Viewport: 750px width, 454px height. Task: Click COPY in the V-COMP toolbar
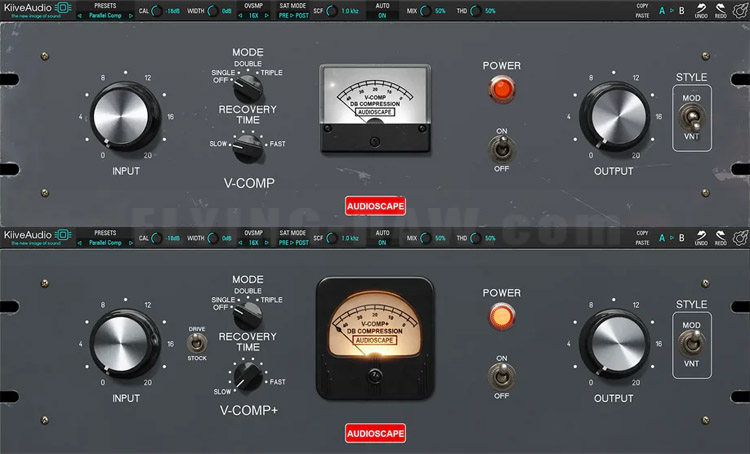pyautogui.click(x=642, y=6)
